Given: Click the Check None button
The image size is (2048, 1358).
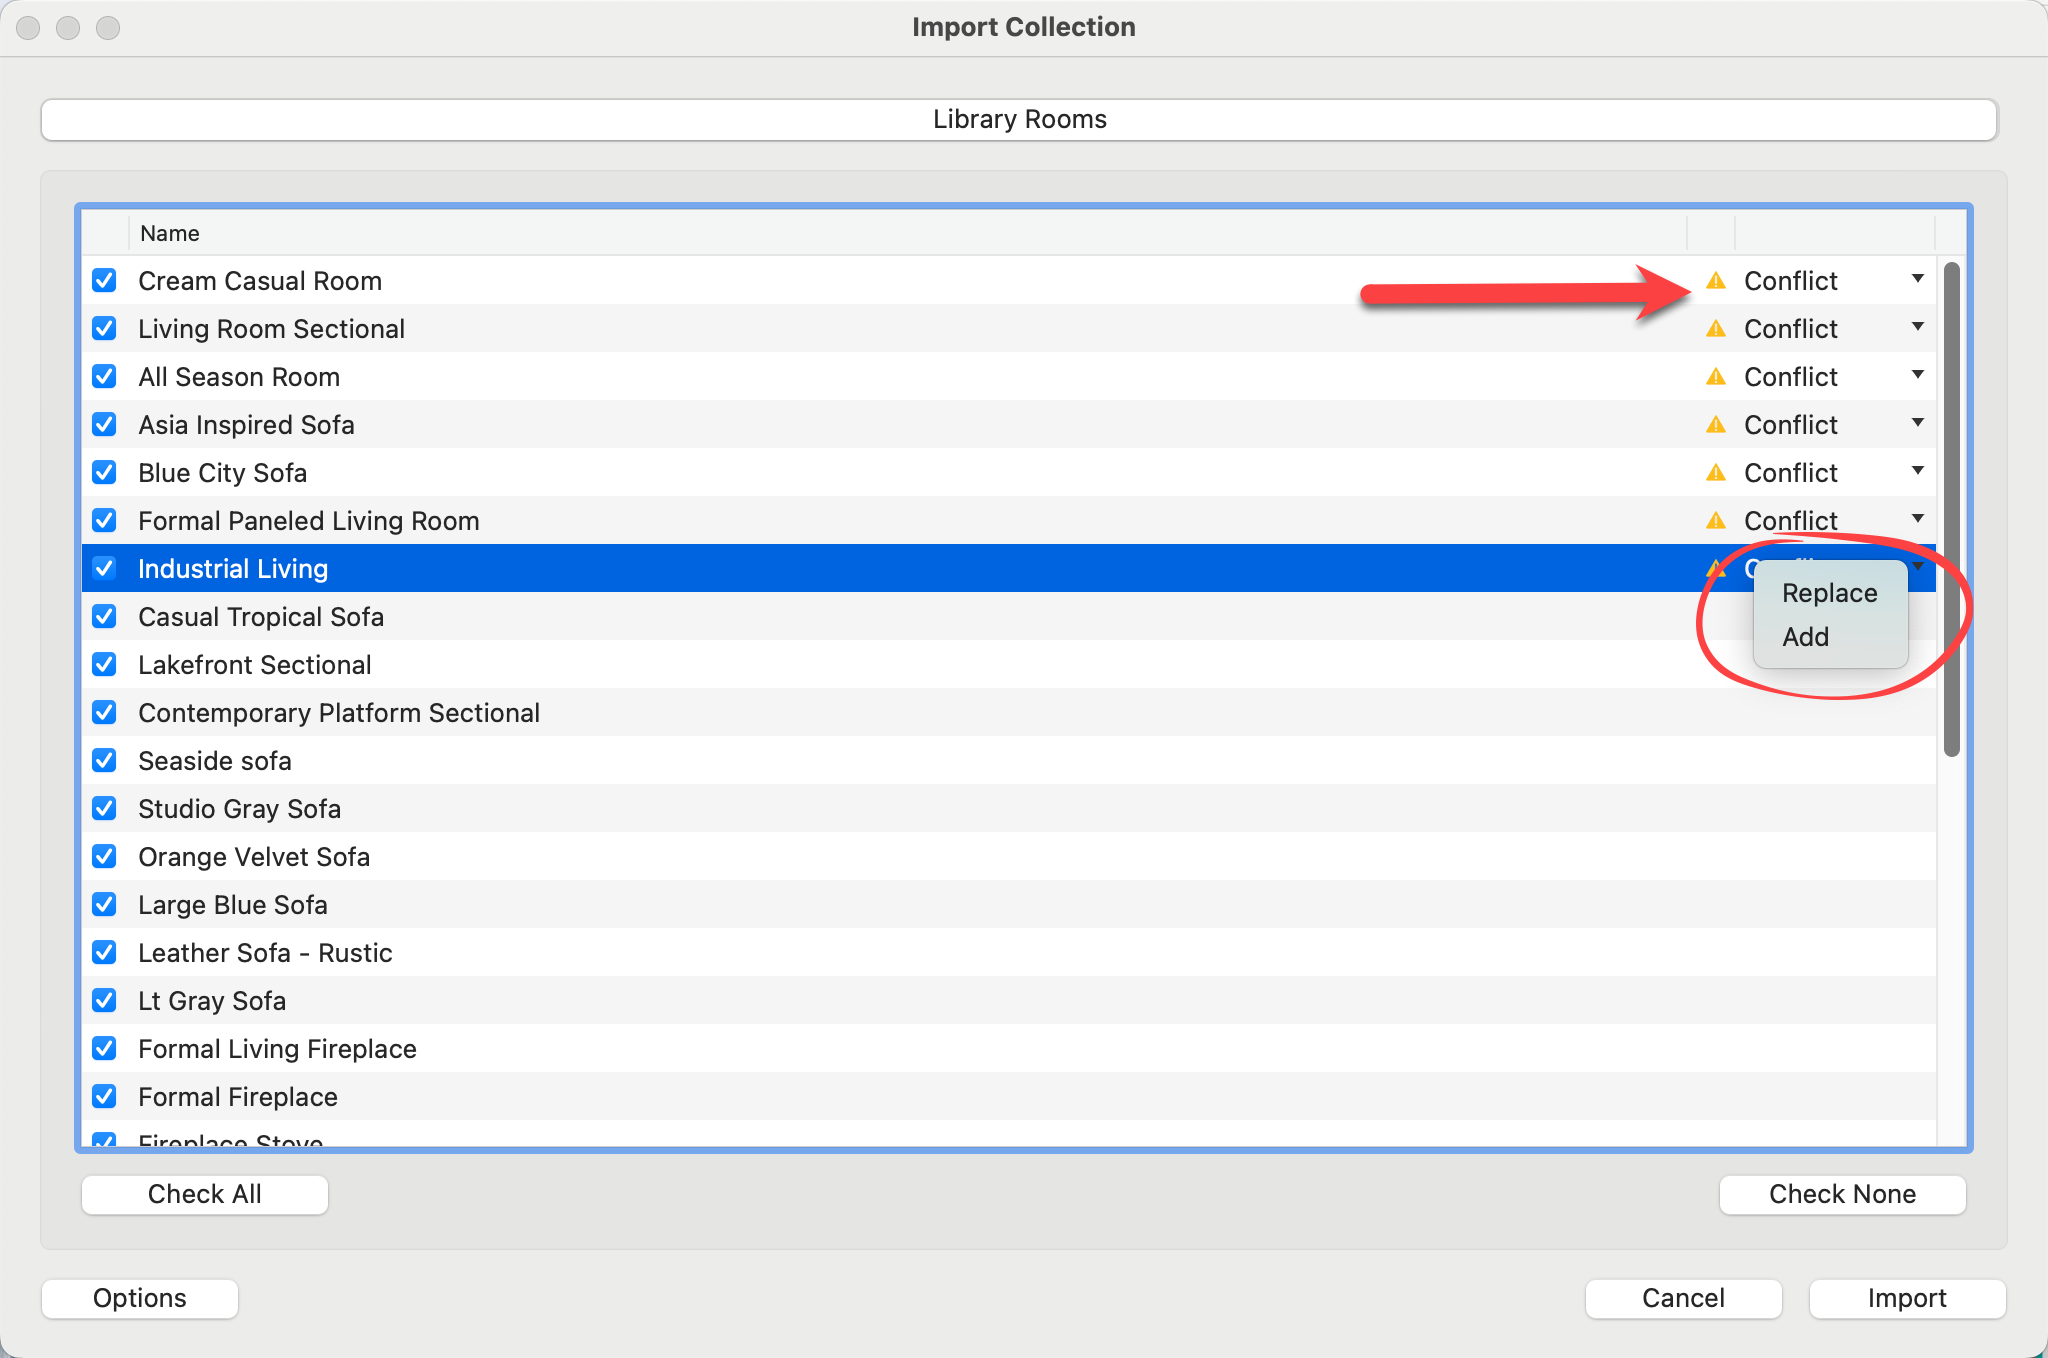Looking at the screenshot, I should coord(1841,1194).
